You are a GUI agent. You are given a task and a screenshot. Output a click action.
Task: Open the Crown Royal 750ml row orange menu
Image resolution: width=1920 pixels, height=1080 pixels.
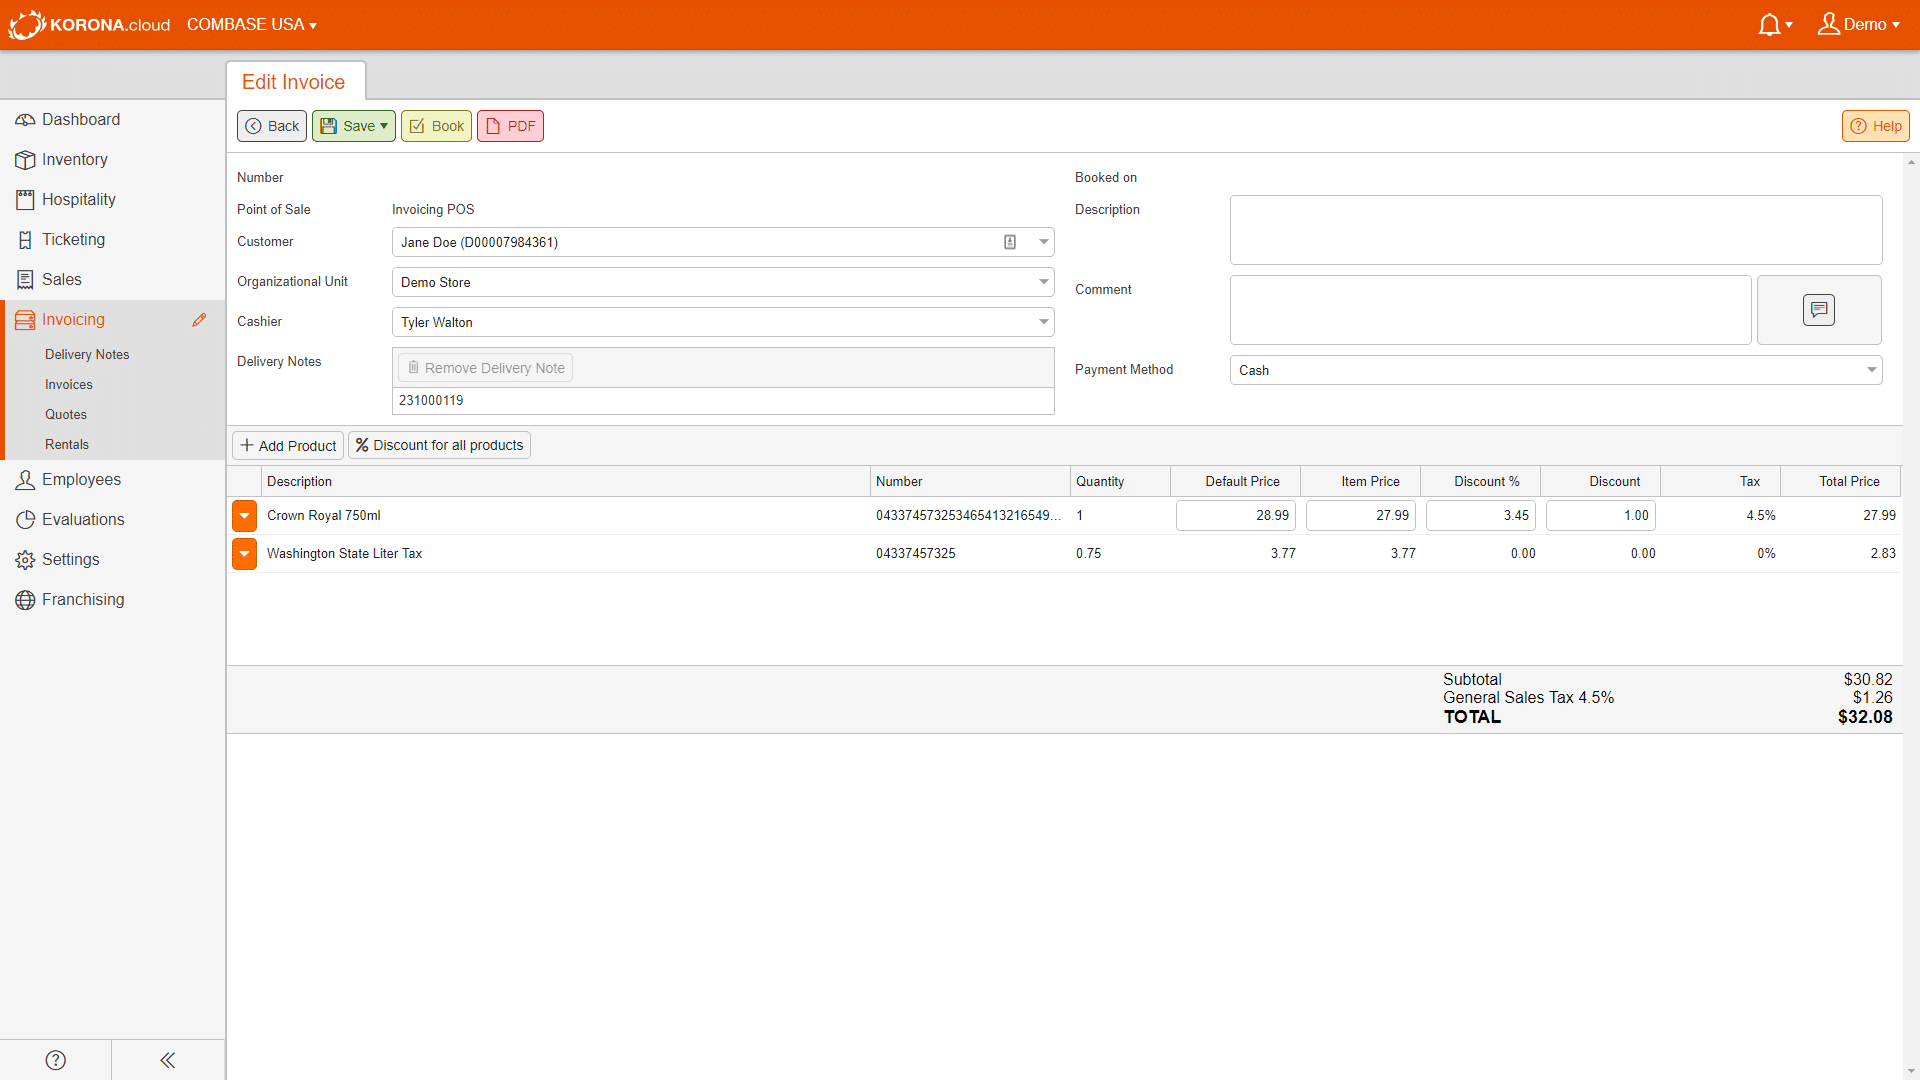pos(244,516)
